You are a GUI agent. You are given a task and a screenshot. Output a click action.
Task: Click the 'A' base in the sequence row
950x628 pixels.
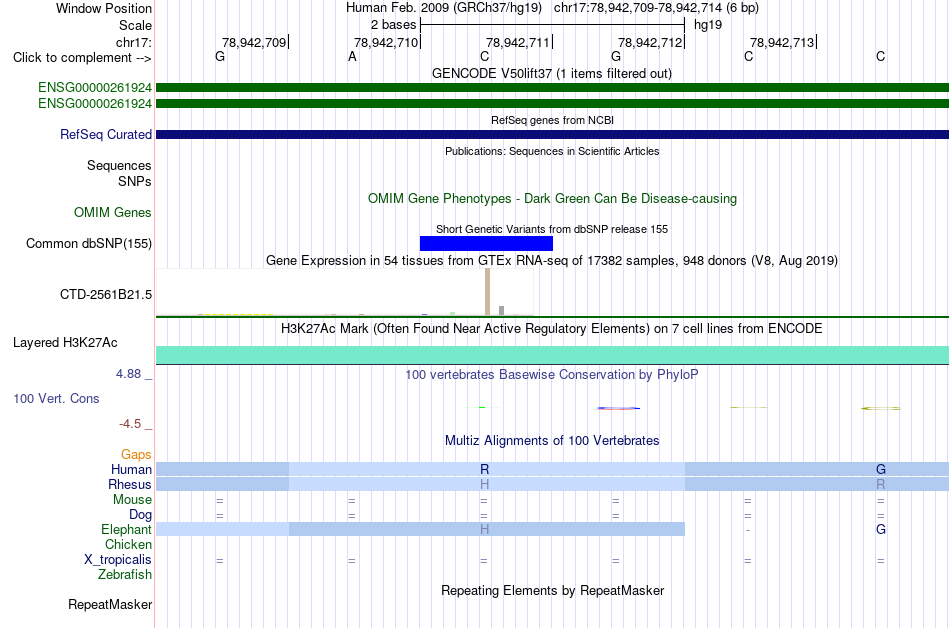[352, 56]
